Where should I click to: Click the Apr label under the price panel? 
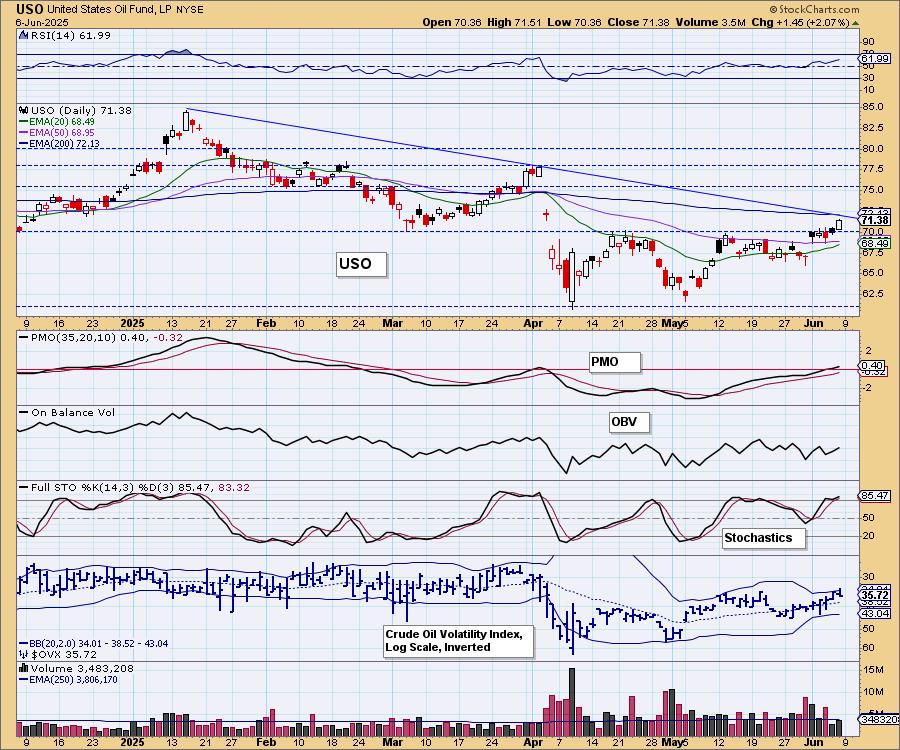tap(533, 323)
